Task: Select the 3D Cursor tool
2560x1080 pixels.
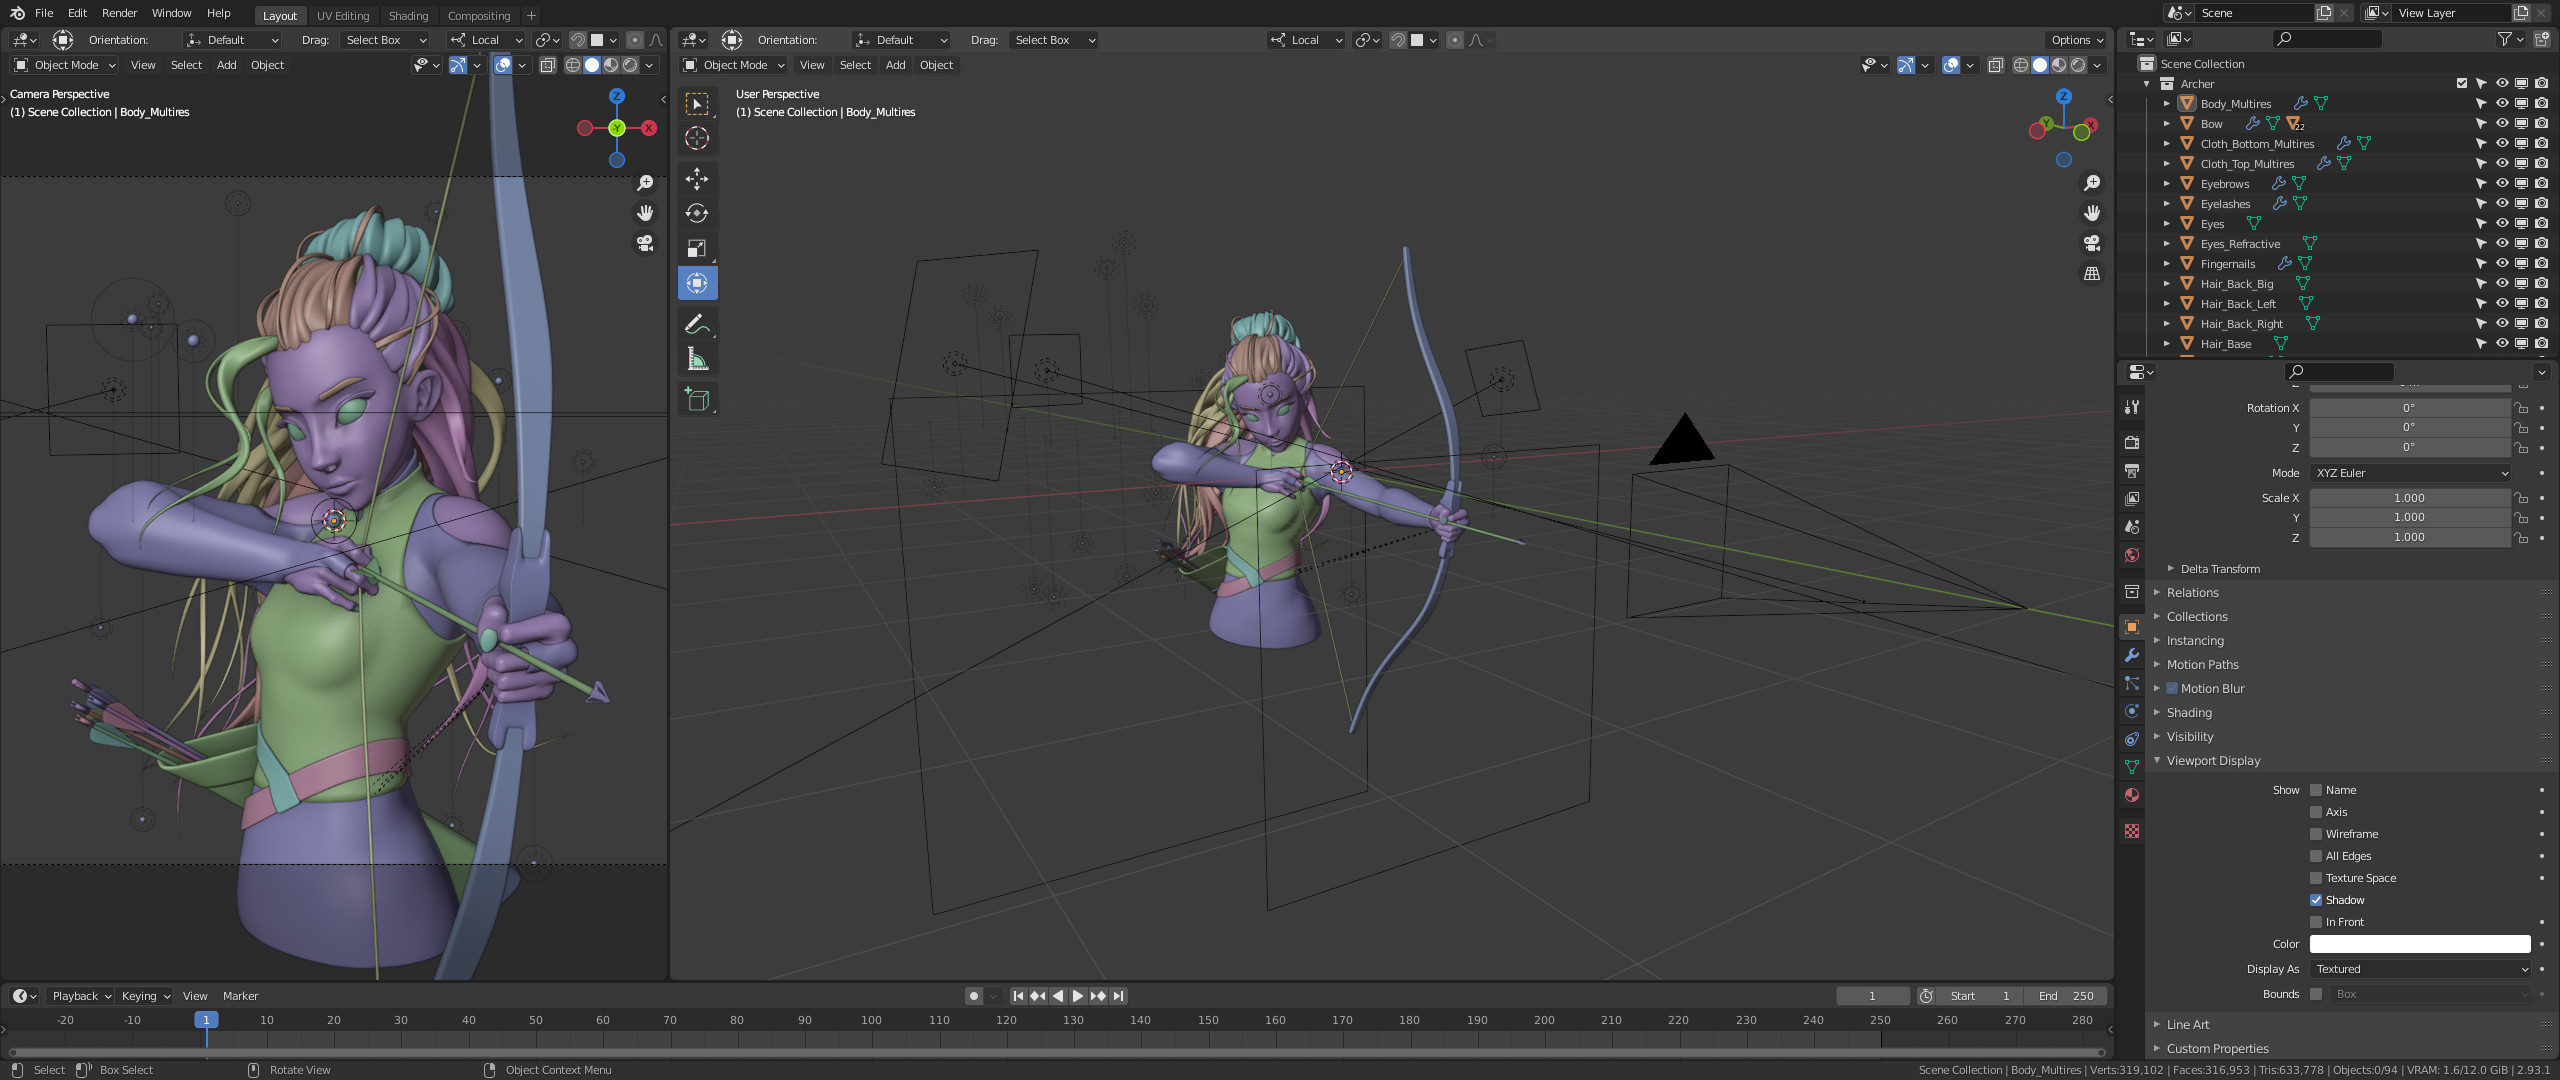Action: tap(697, 138)
